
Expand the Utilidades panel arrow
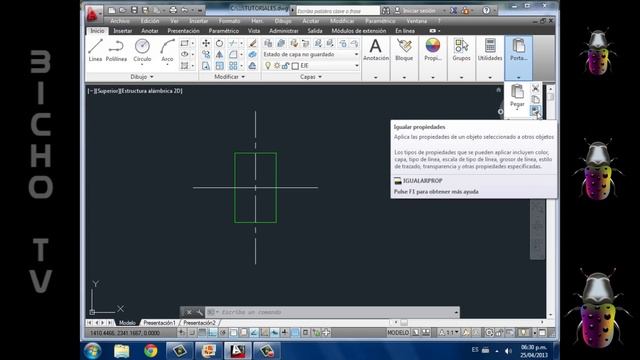click(490, 77)
